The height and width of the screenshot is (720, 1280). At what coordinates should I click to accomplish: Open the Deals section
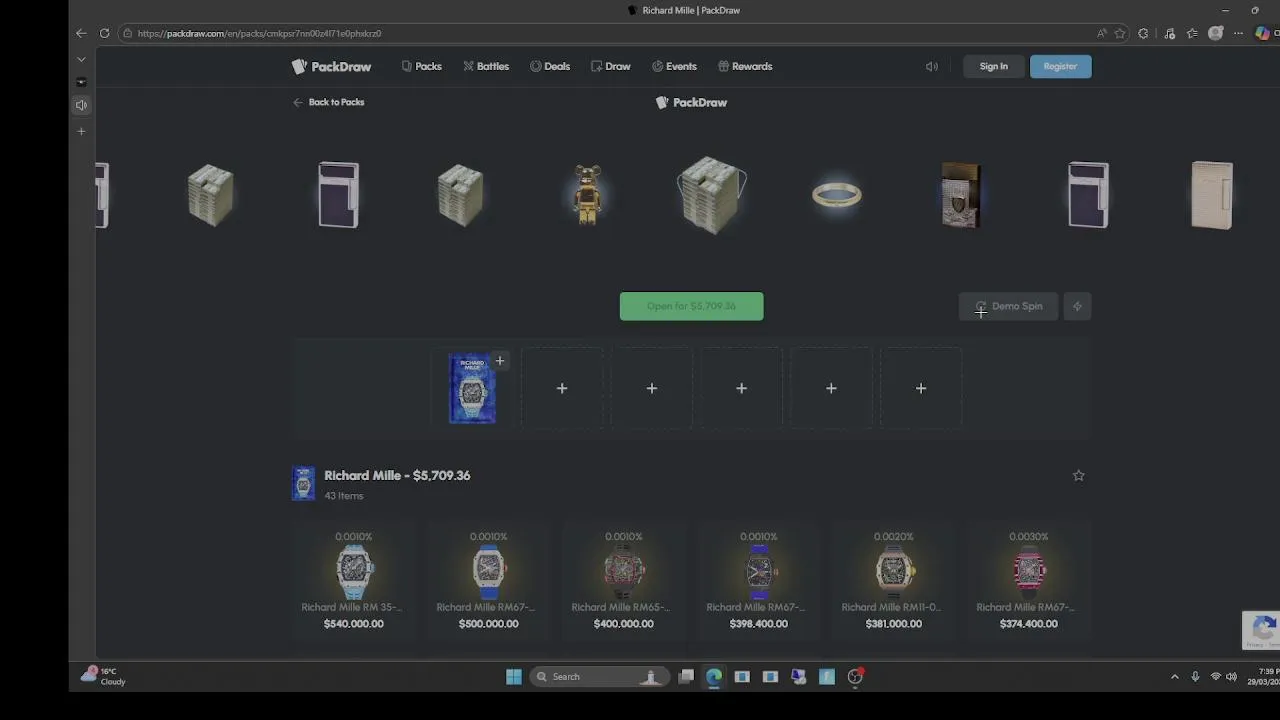550,66
